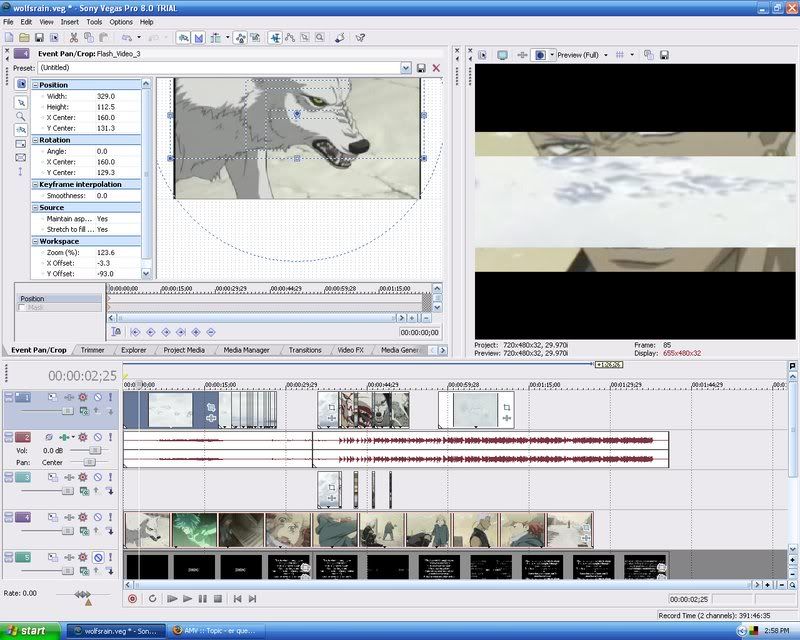The image size is (800, 640).
Task: Save the Pan/Crop preset
Action: tap(421, 68)
